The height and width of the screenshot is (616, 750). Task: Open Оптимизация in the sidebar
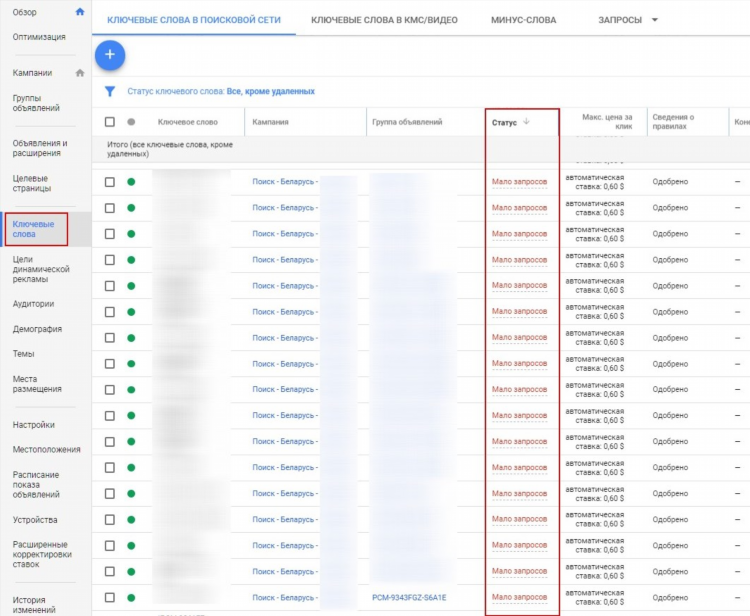pyautogui.click(x=39, y=37)
